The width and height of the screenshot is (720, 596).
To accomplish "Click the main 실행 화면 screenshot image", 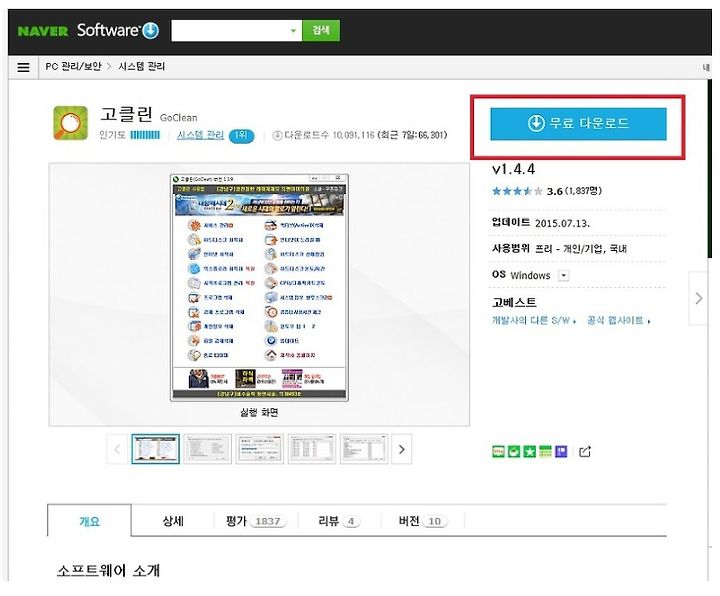I will pos(259,288).
